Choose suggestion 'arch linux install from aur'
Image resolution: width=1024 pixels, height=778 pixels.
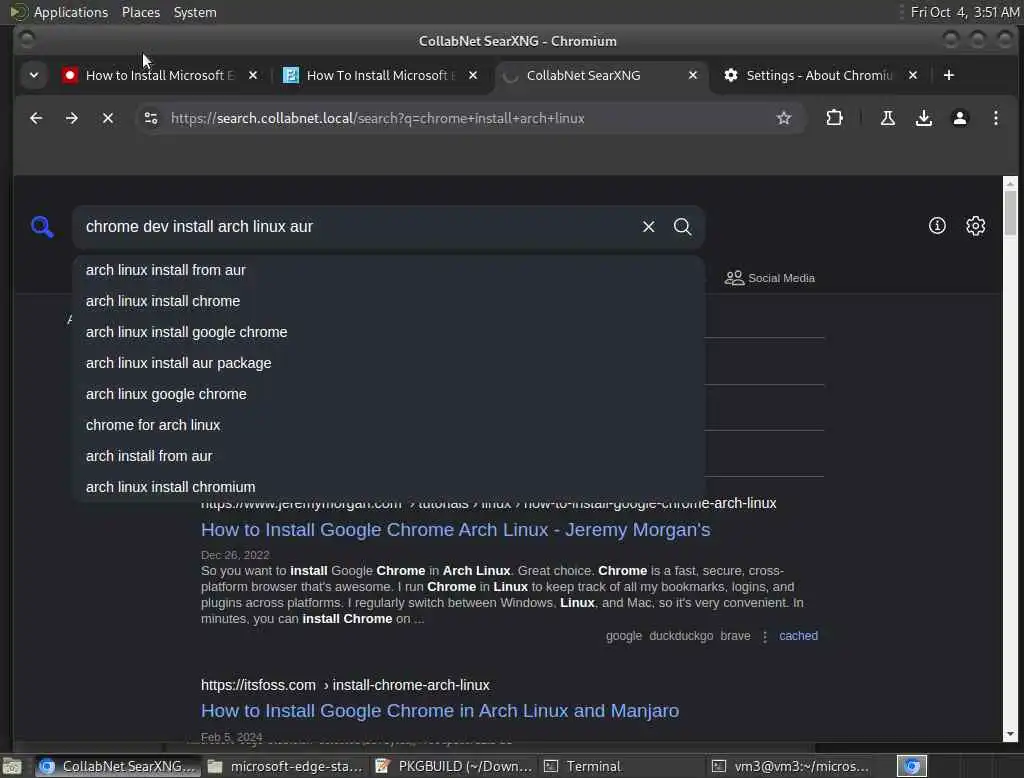tap(389, 270)
